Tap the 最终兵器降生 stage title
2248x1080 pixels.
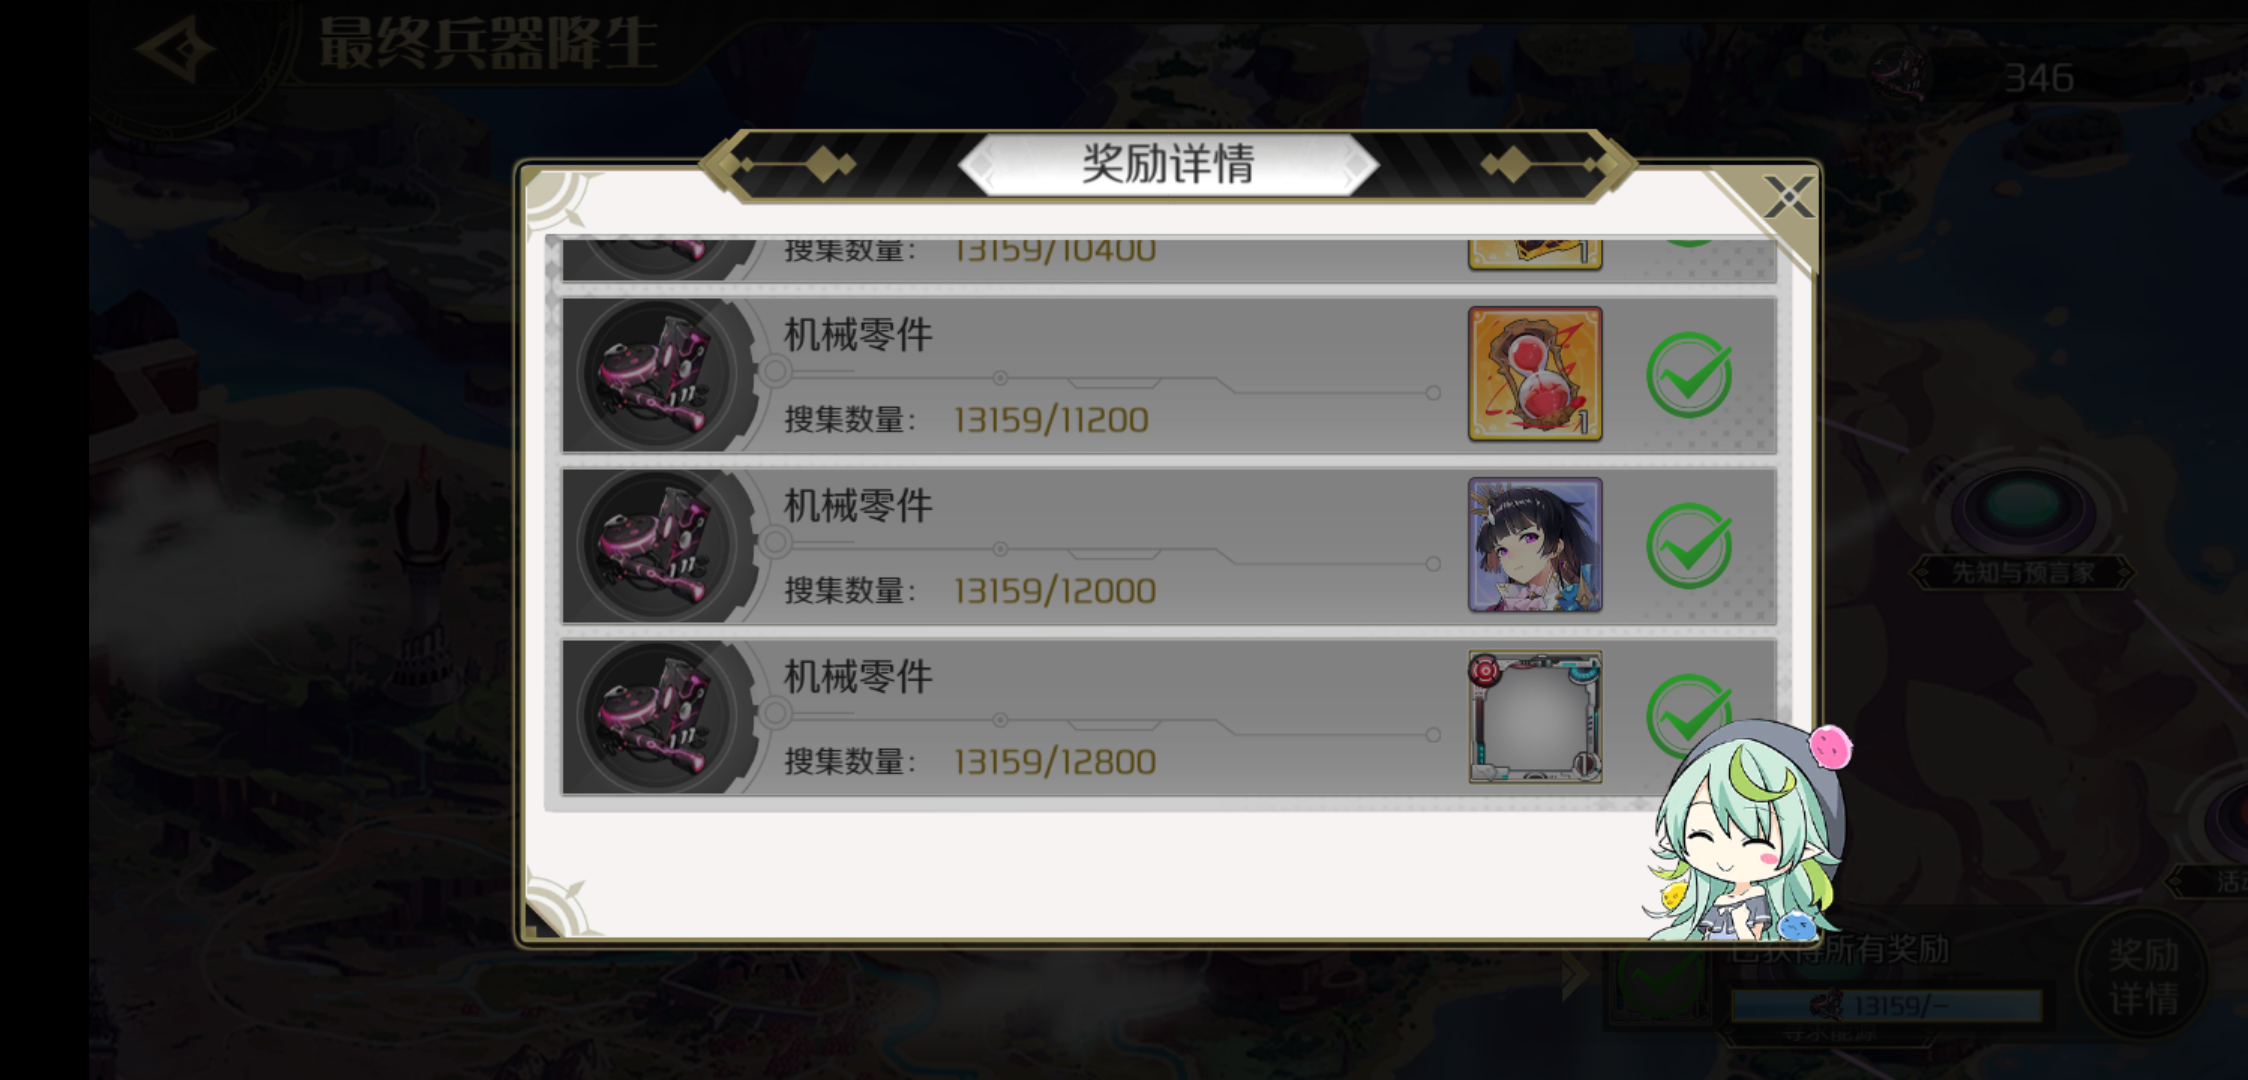(x=488, y=43)
